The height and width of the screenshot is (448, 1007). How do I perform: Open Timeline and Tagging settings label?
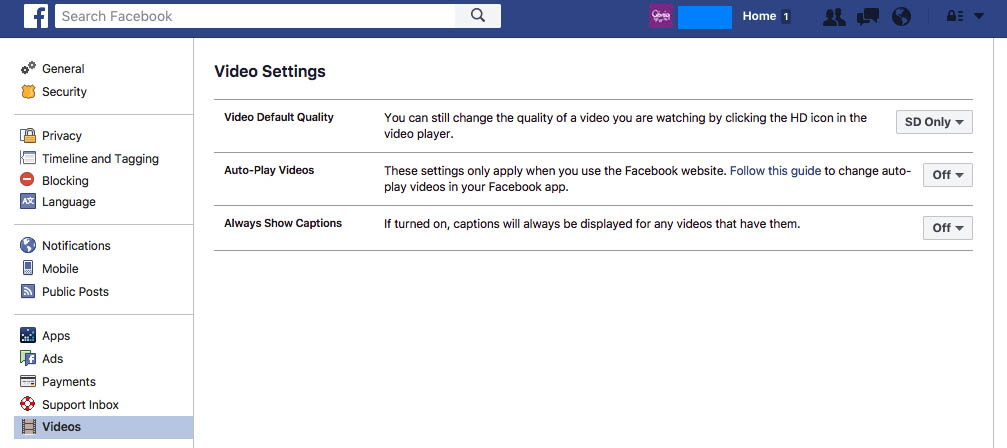coord(100,159)
